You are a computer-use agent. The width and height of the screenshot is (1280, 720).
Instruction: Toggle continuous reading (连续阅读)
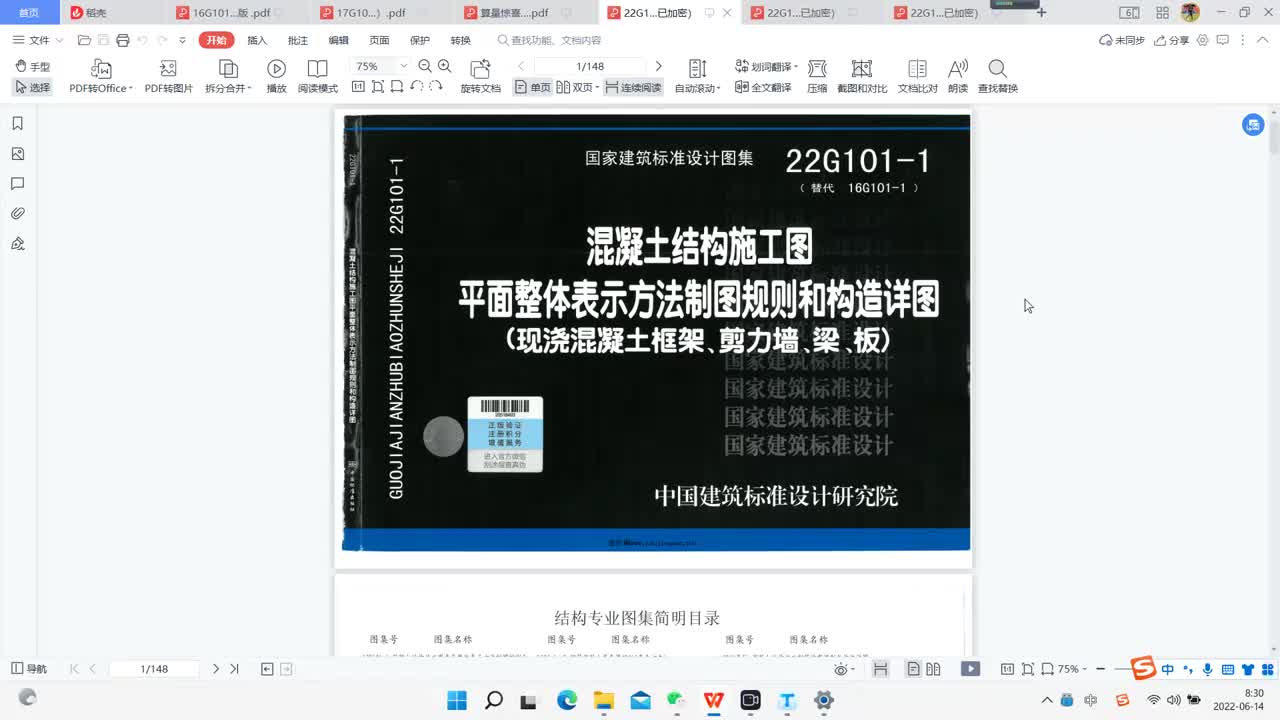click(633, 88)
